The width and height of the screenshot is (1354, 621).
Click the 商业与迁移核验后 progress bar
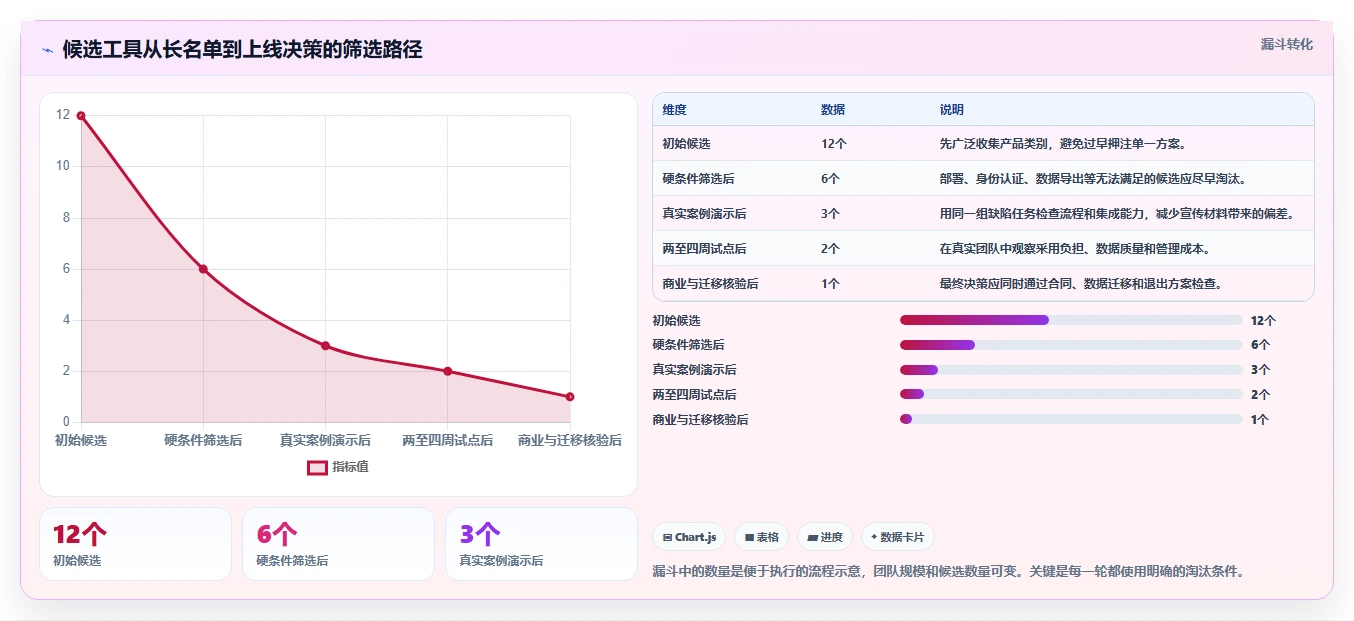[x=1071, y=420]
